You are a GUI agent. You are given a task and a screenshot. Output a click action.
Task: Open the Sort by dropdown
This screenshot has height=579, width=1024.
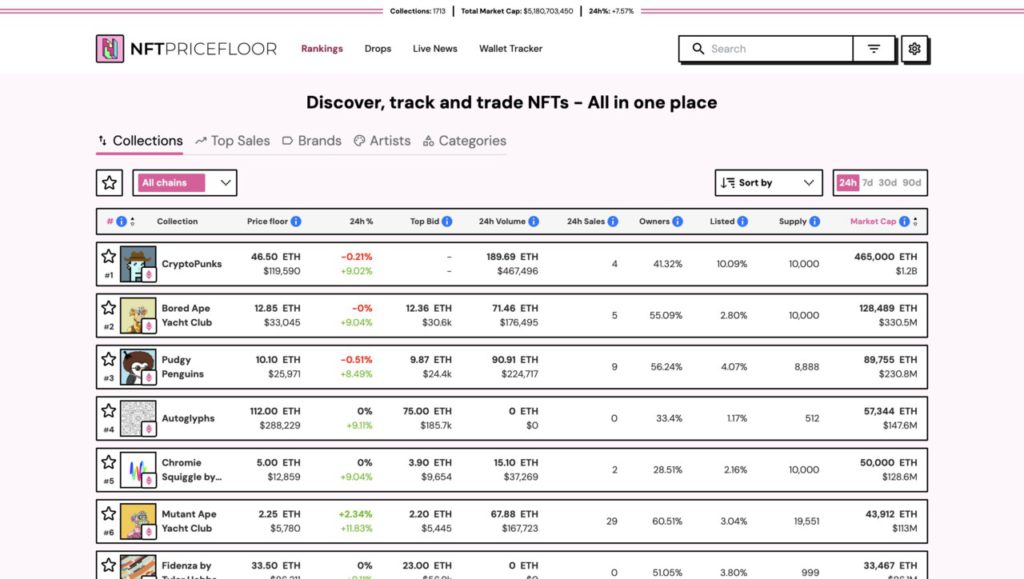[769, 183]
